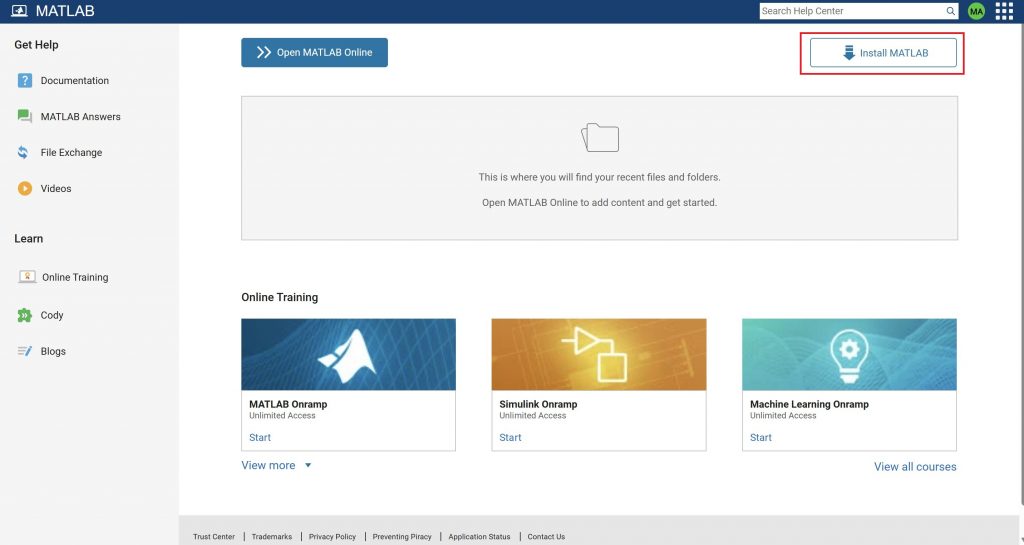Click the View more dropdown arrow

[308, 465]
